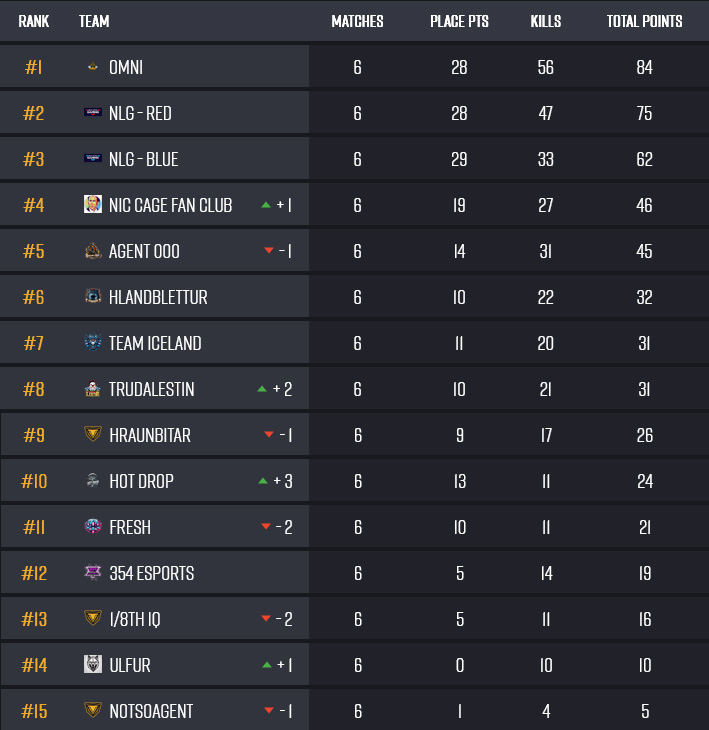Click the Ulfur wolf avatar icon
The image size is (709, 730).
tap(93, 664)
